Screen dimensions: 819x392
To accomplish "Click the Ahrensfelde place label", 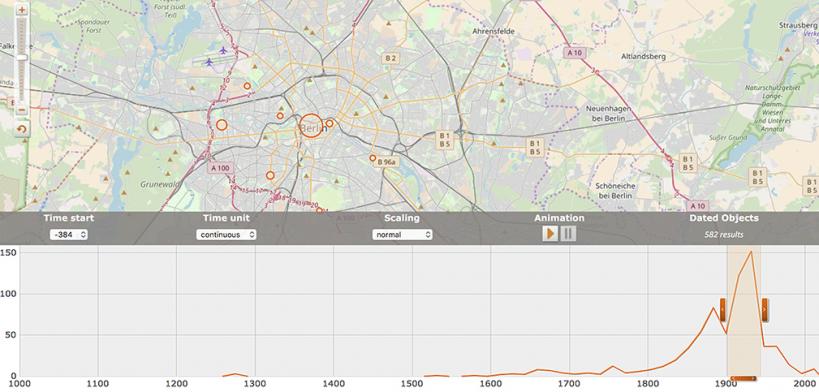I will coord(493,31).
